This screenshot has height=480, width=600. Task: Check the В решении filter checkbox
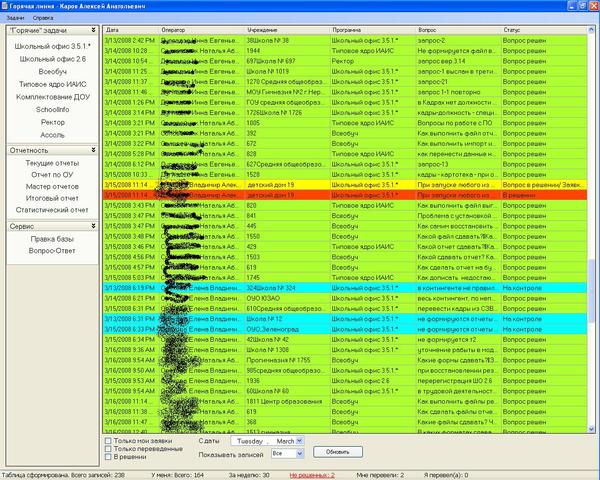(x=109, y=458)
